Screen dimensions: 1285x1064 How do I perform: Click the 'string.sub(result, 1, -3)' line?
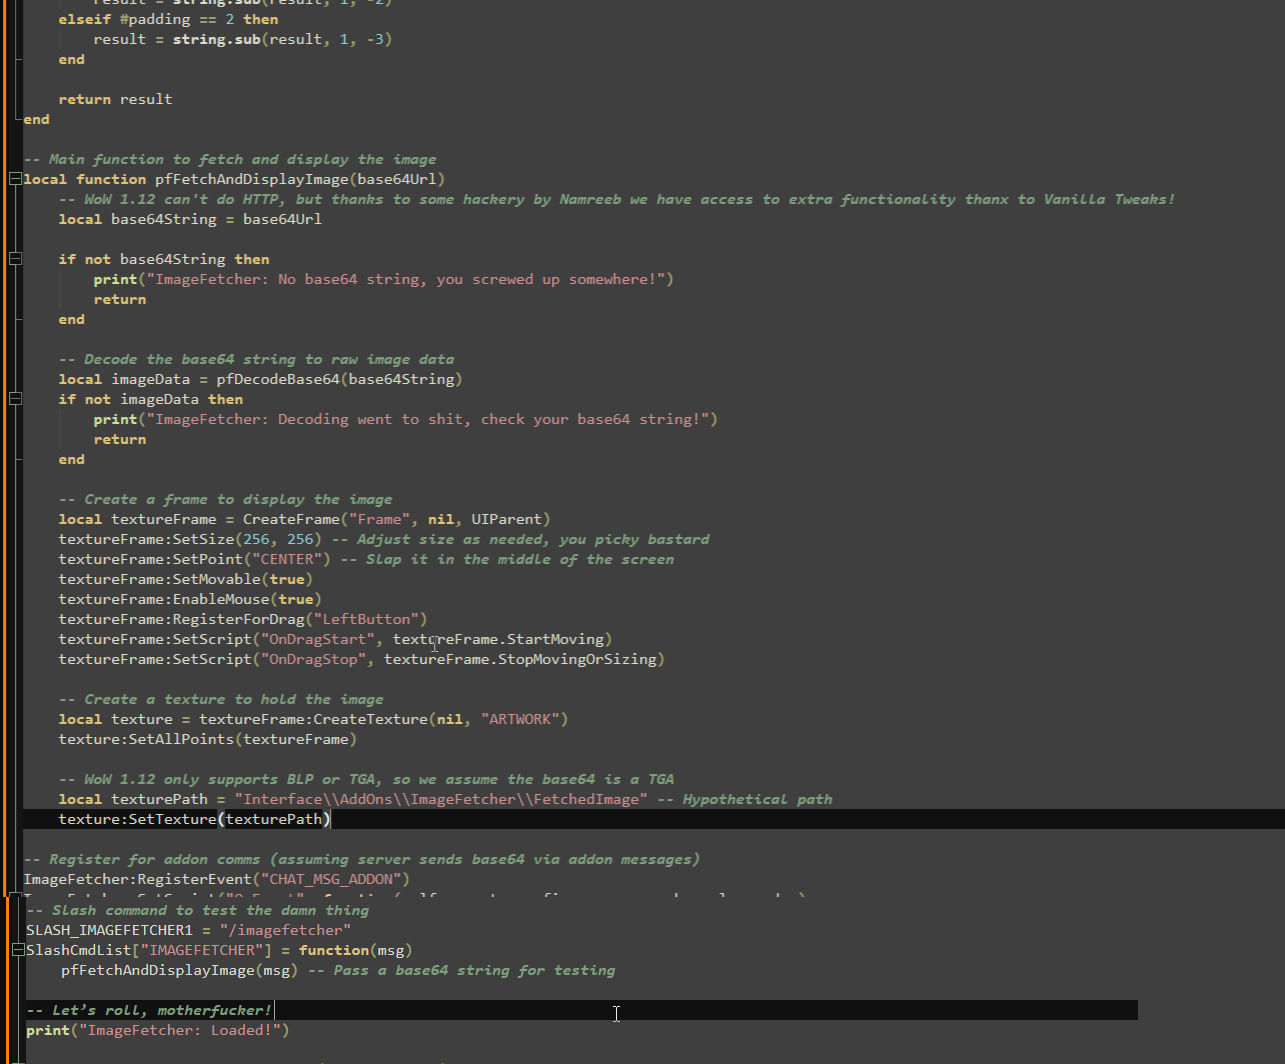point(242,39)
